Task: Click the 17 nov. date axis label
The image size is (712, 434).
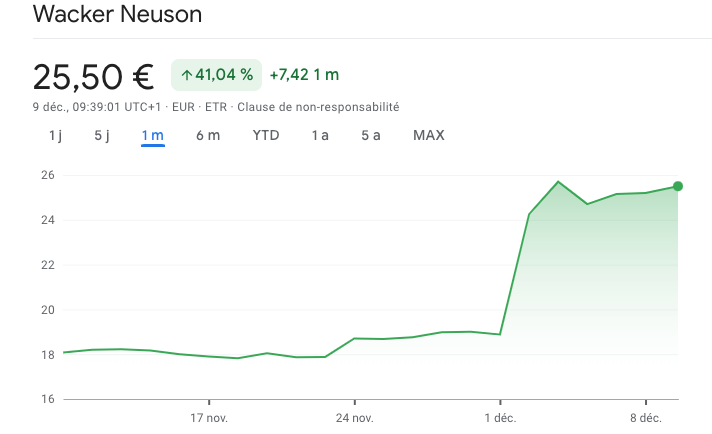Action: click(x=209, y=417)
